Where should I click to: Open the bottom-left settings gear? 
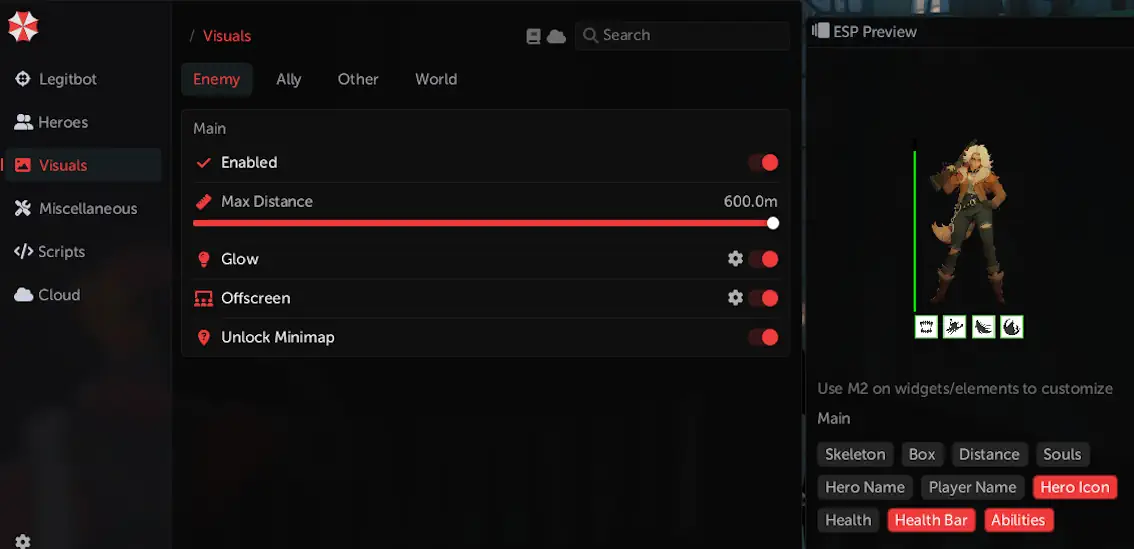23,541
